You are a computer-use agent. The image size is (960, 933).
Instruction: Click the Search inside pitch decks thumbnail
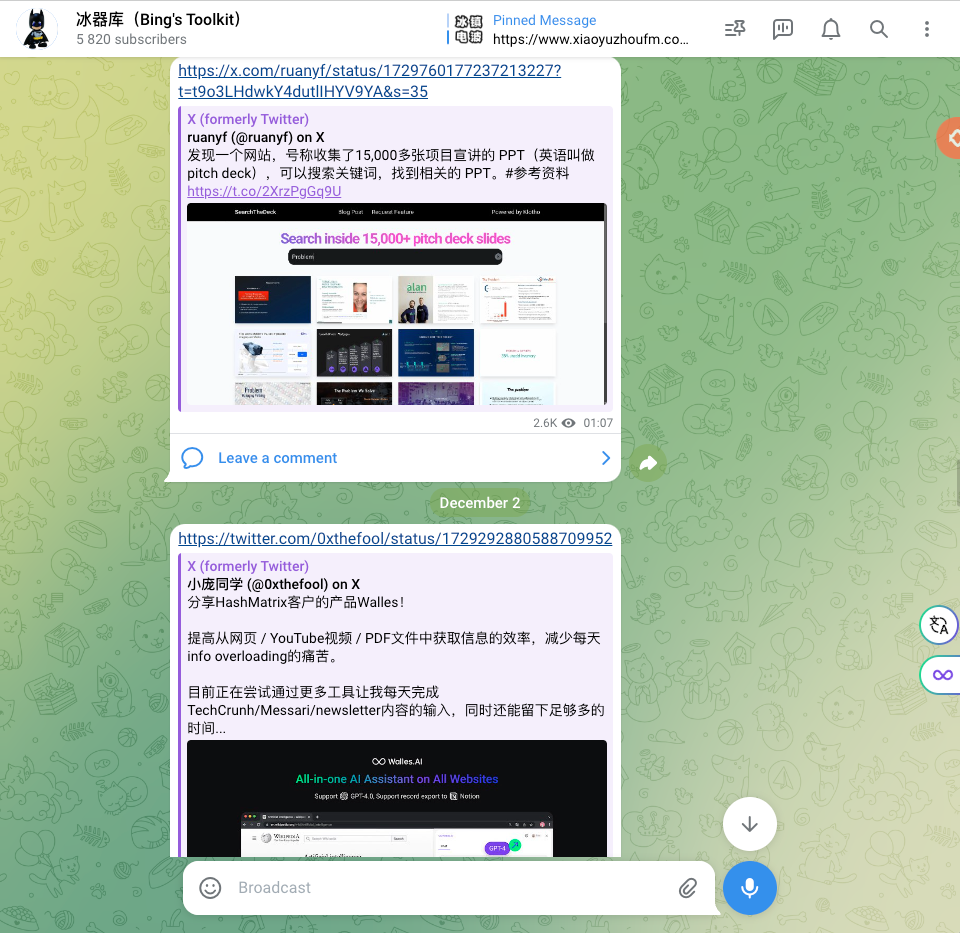pyautogui.click(x=395, y=305)
